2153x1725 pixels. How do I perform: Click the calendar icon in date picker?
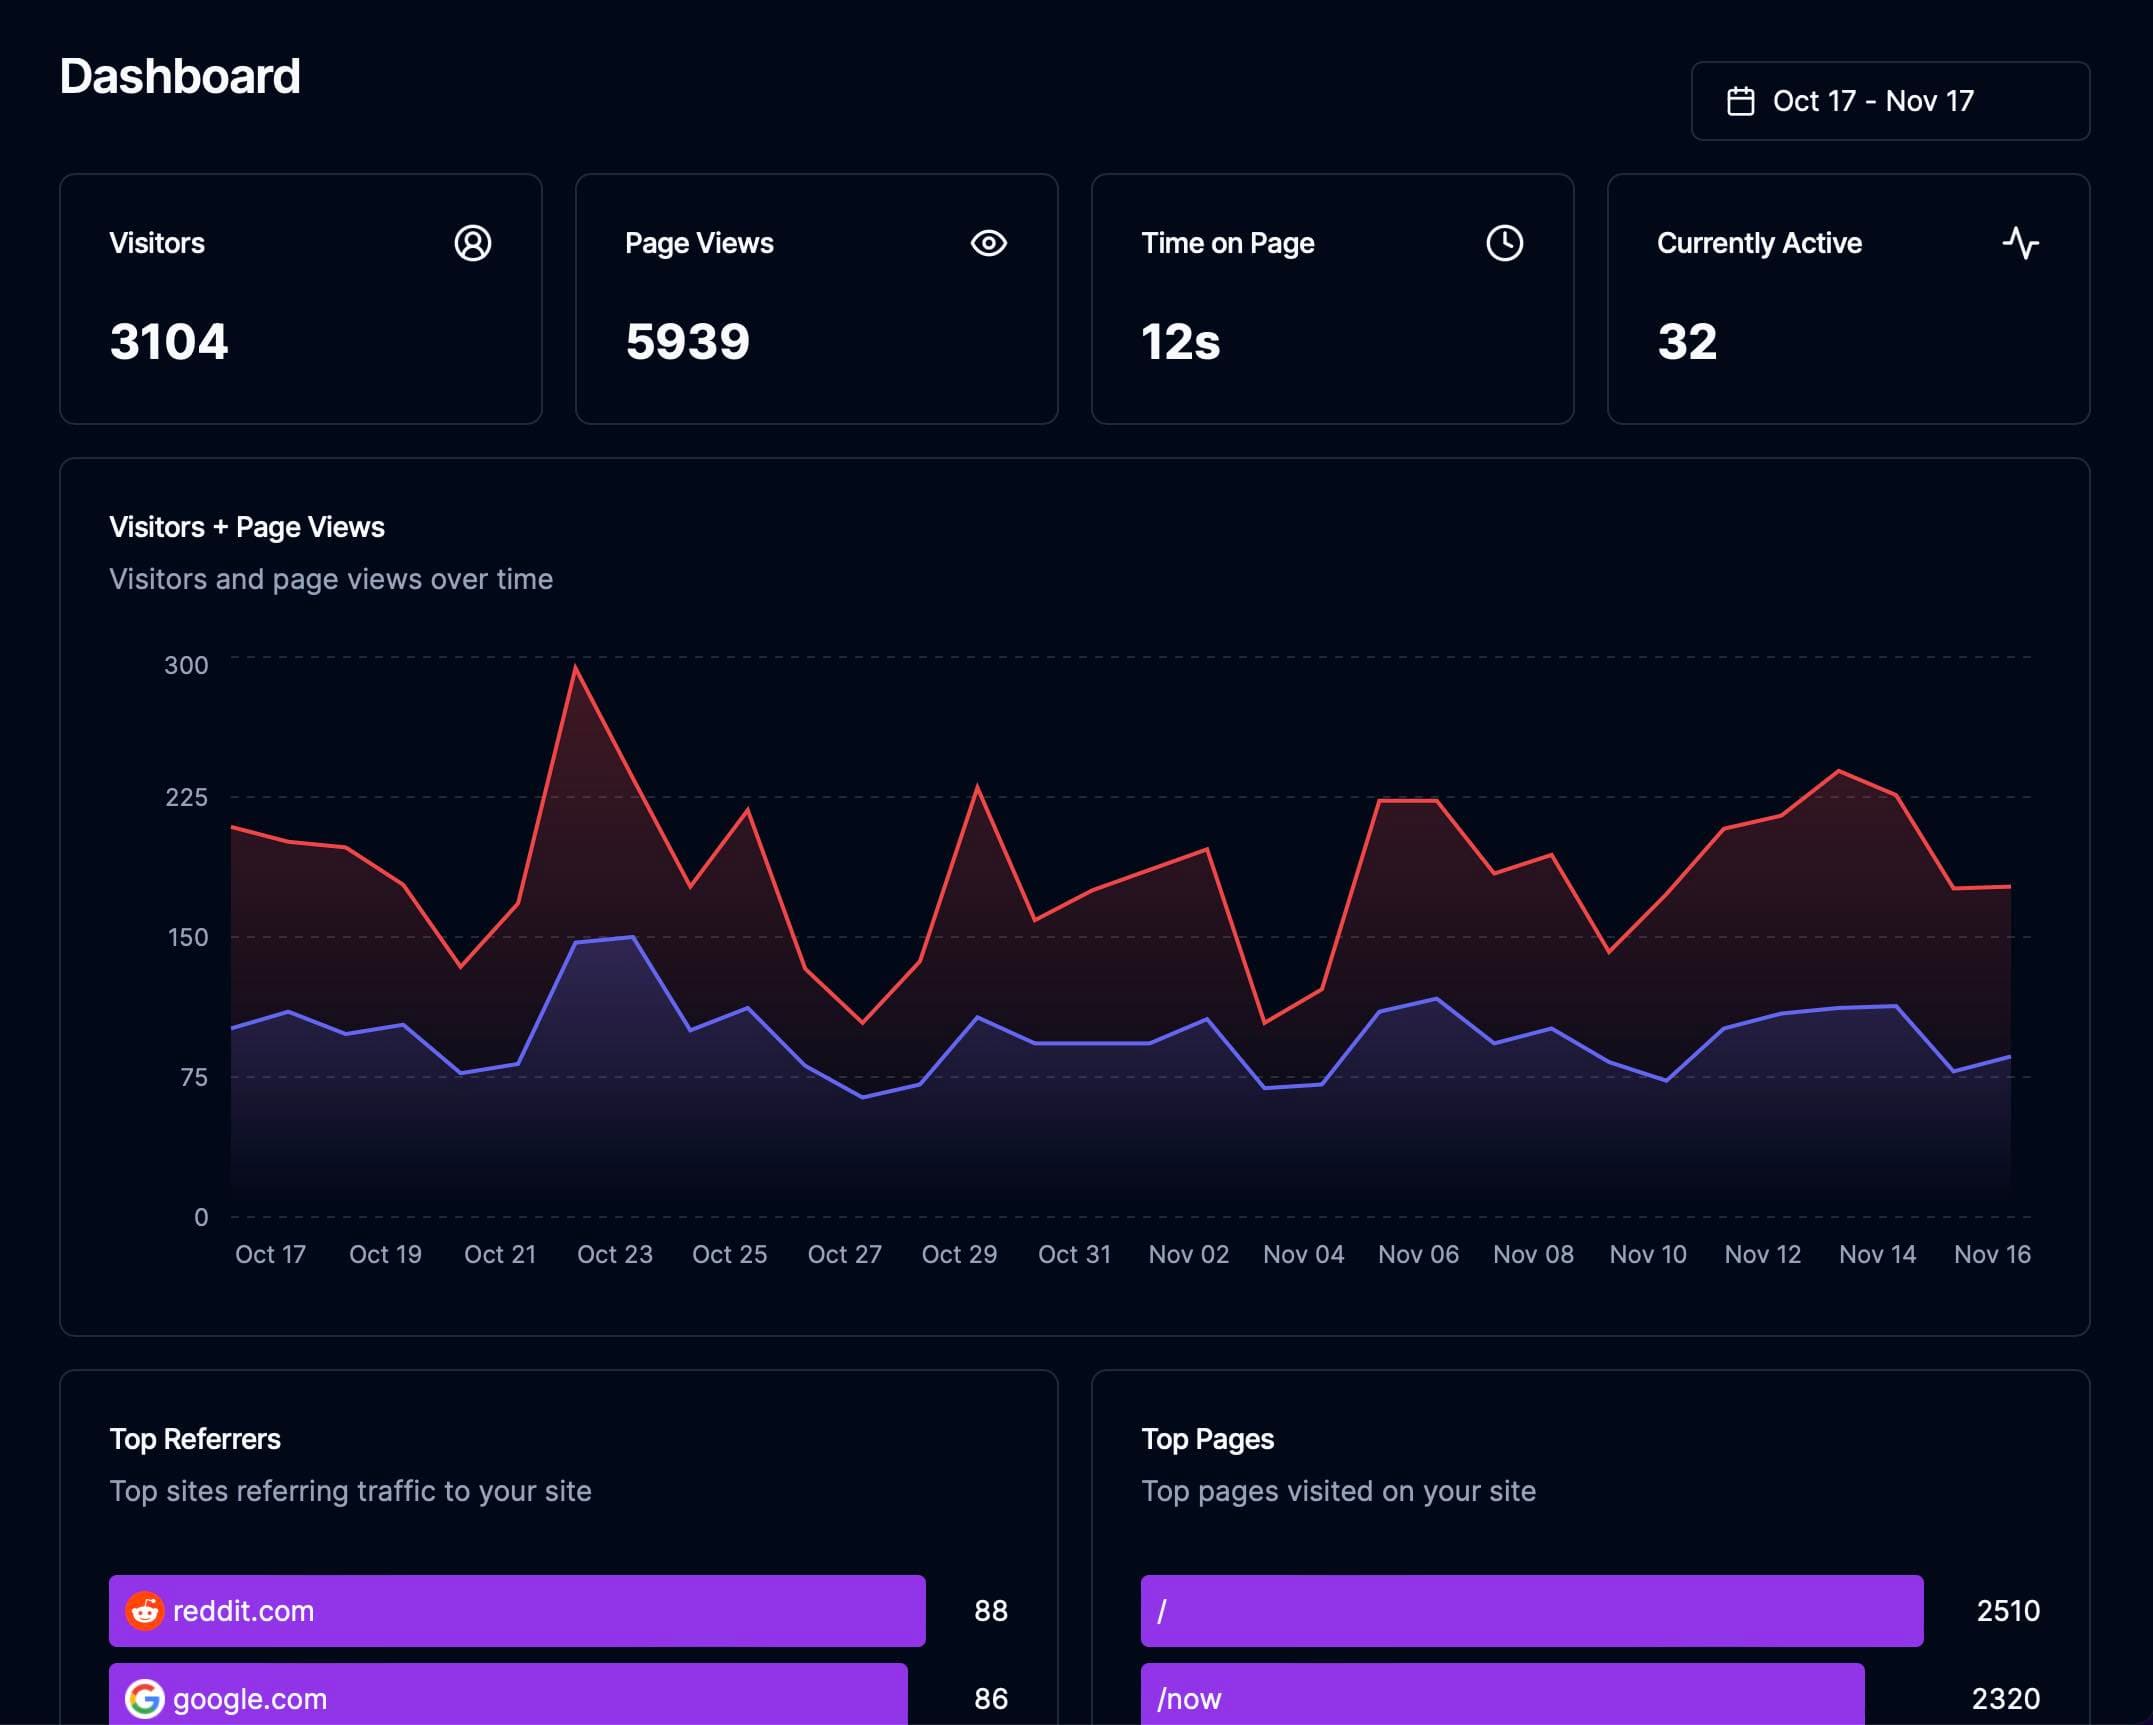(x=1740, y=101)
